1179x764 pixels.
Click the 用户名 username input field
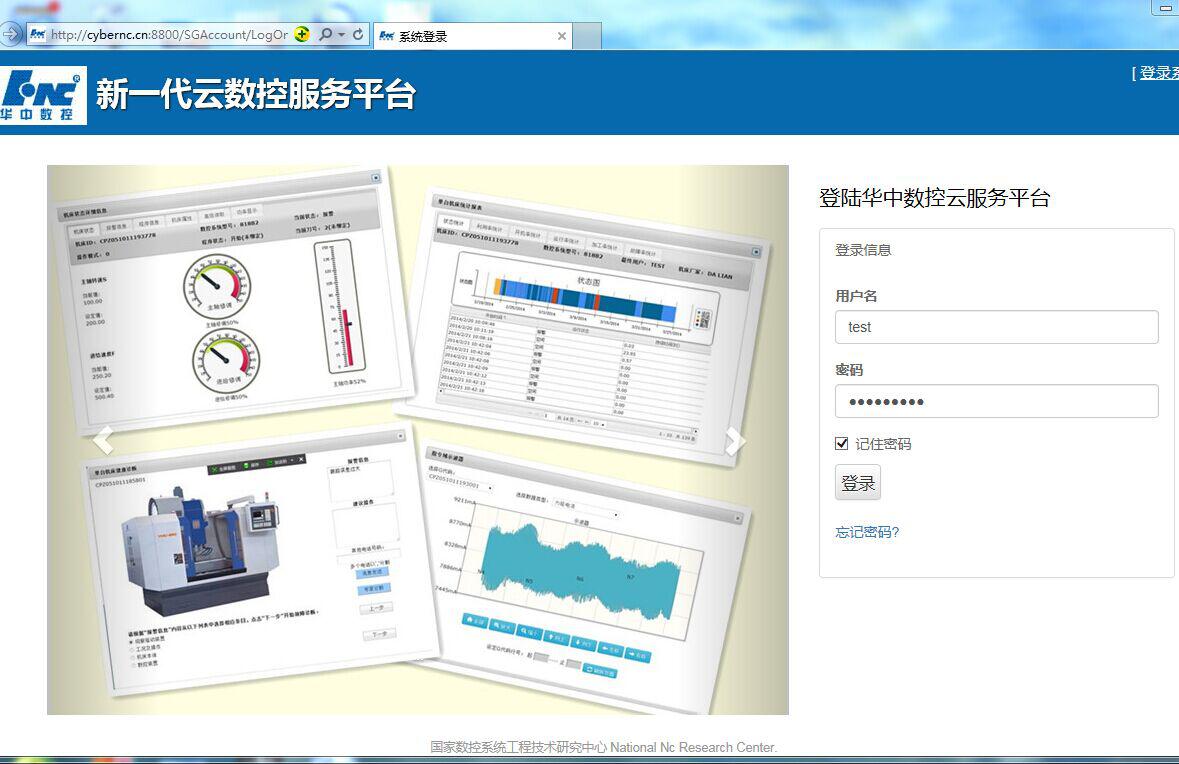[996, 327]
